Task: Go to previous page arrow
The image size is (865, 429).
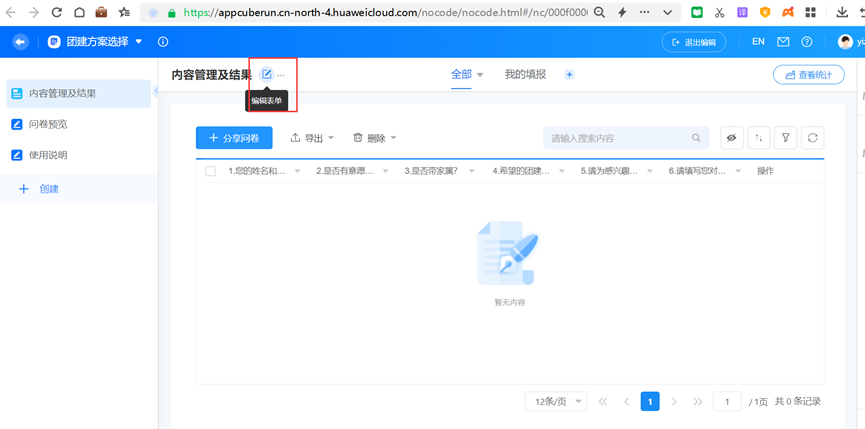Action: (x=627, y=401)
